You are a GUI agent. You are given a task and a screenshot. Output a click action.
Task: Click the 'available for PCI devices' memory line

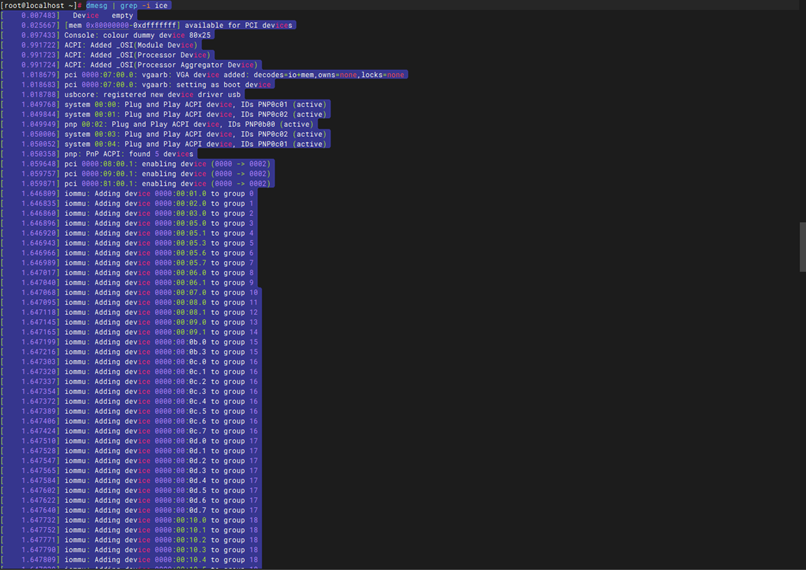pyautogui.click(x=148, y=25)
